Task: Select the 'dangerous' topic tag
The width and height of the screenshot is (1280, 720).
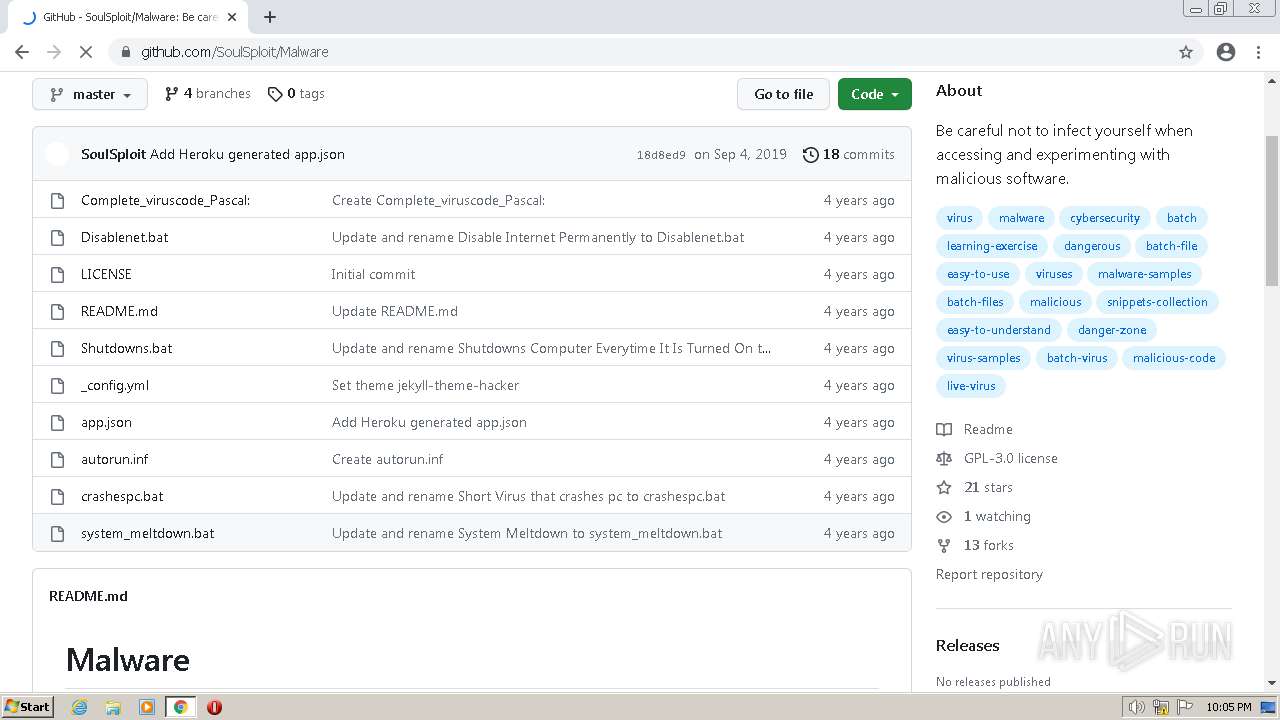Action: tap(1092, 246)
